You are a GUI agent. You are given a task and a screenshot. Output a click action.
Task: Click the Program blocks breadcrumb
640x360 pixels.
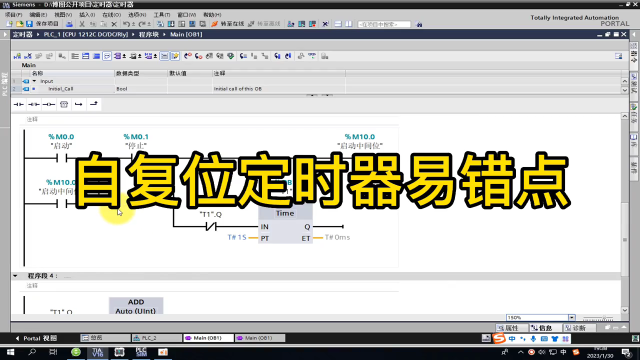point(149,35)
